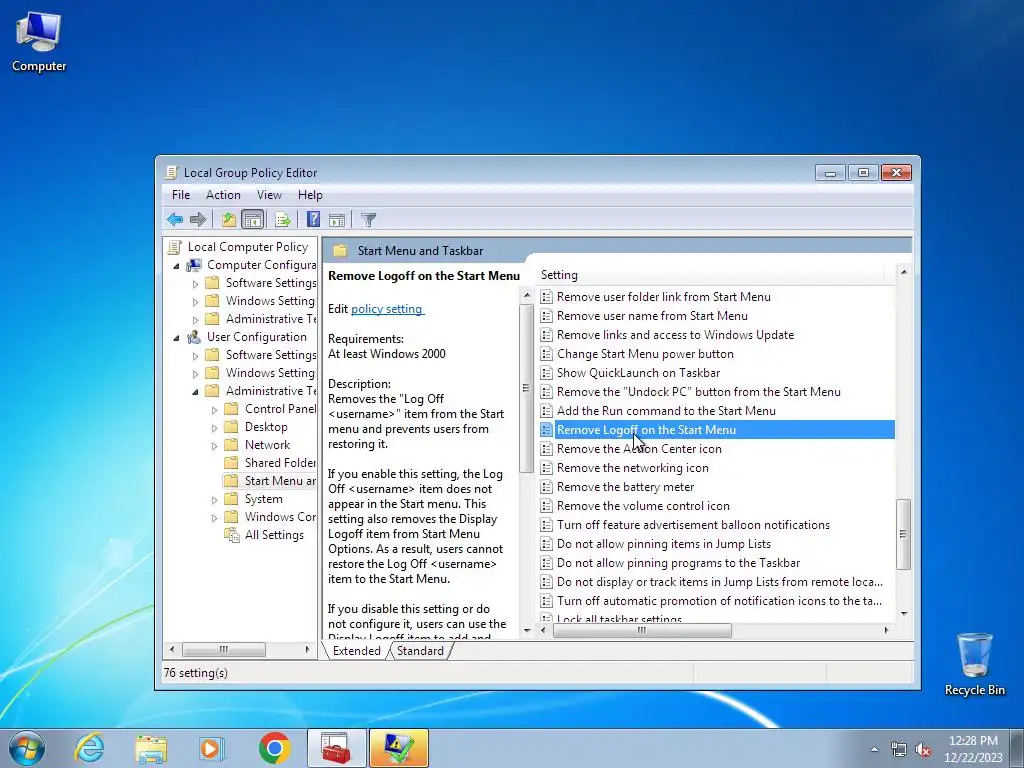Collapse the User Configuration node
1024x768 pixels.
point(176,337)
